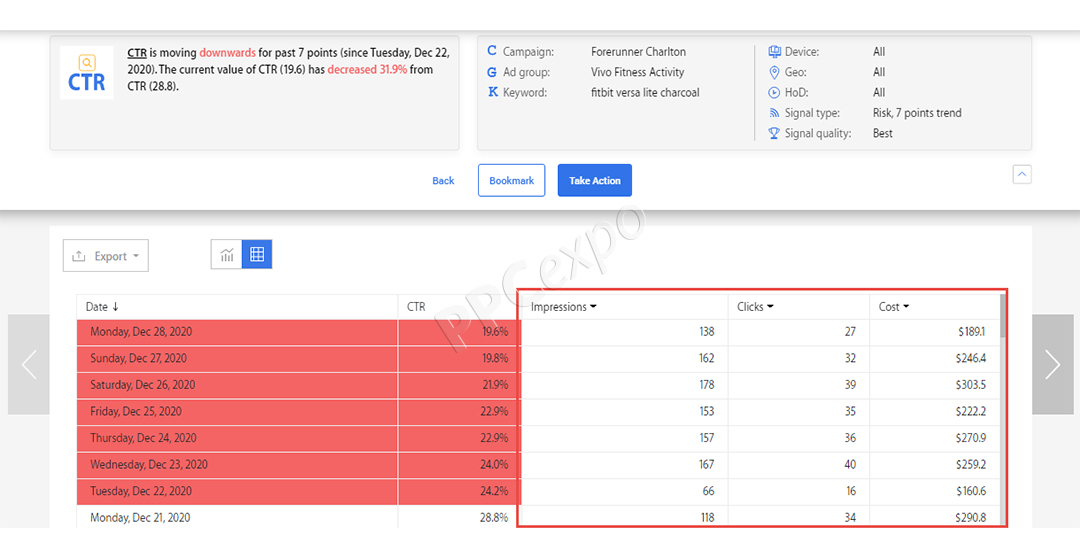Click CTR value 19.8%

click(495, 358)
